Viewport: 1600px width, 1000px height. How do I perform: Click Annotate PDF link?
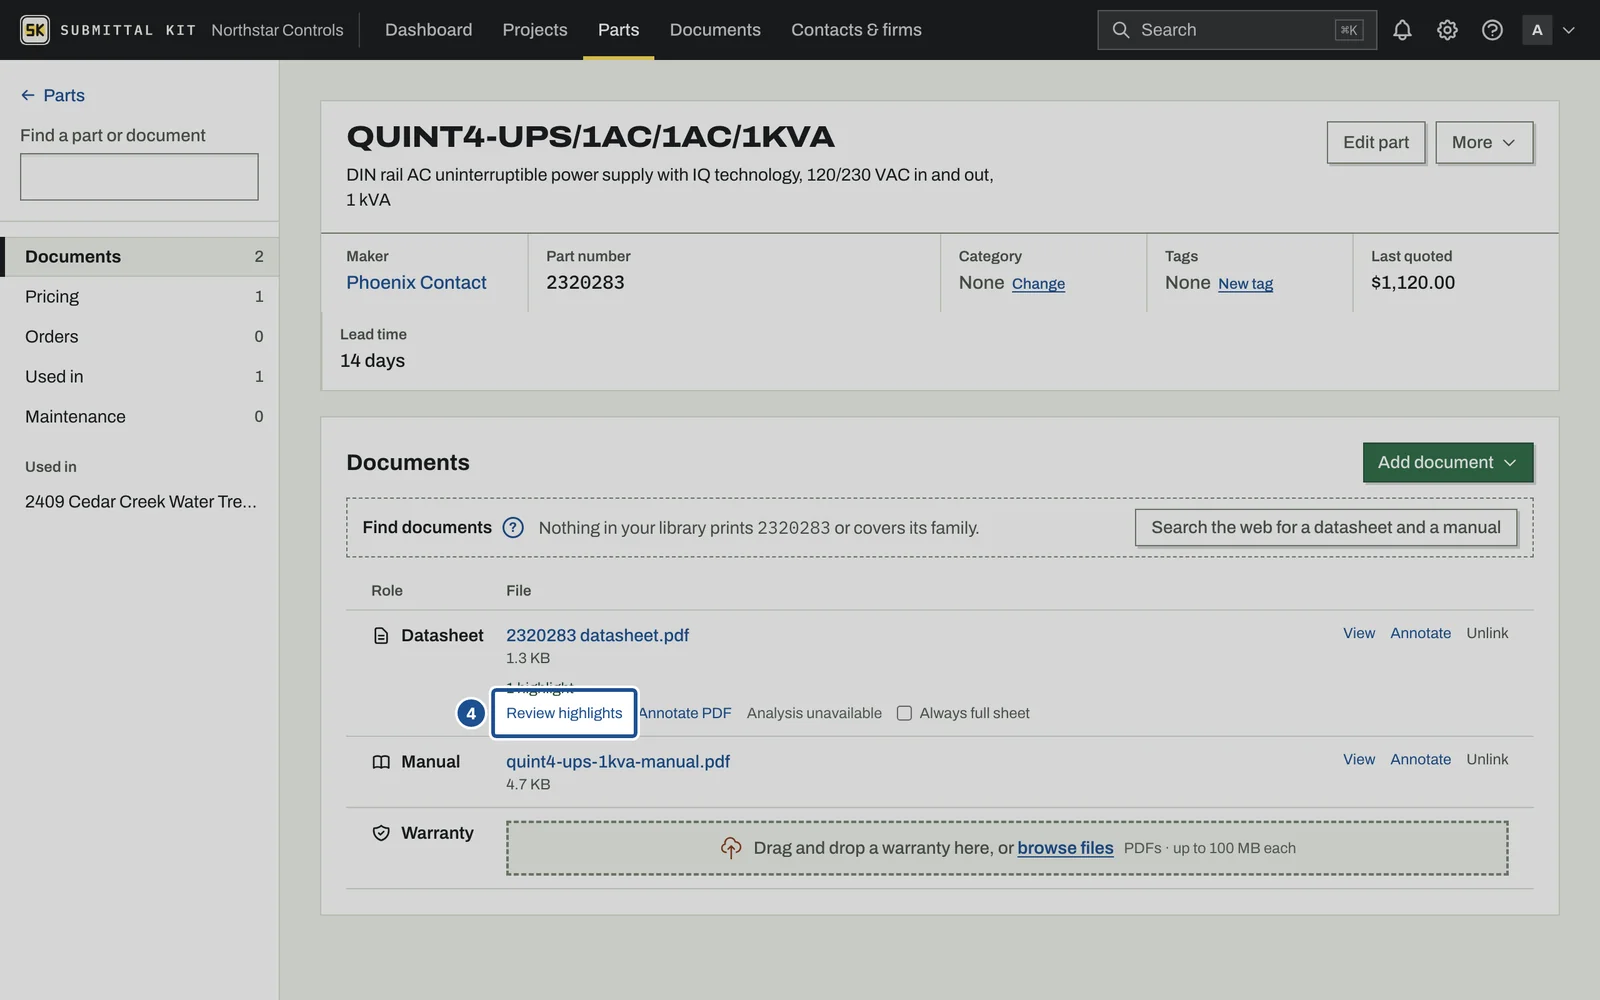(x=685, y=713)
